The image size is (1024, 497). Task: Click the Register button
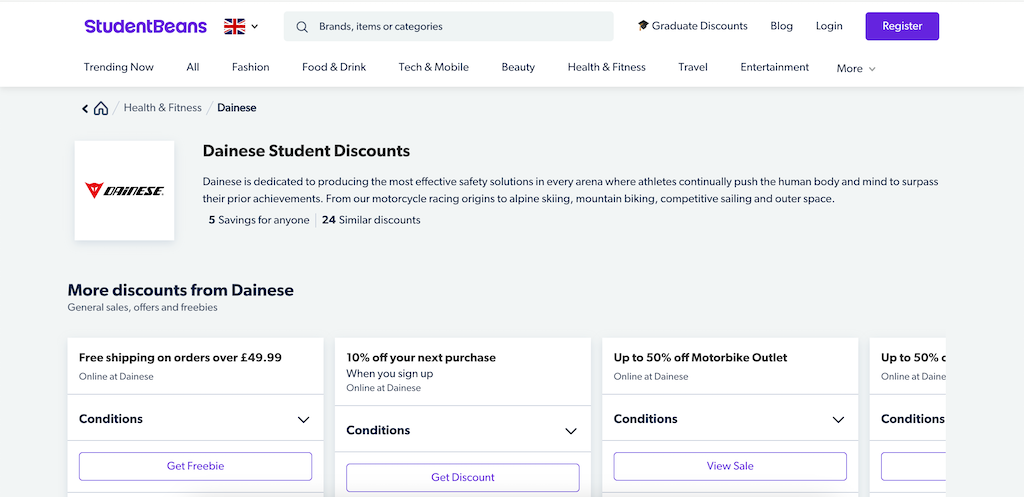tap(902, 26)
